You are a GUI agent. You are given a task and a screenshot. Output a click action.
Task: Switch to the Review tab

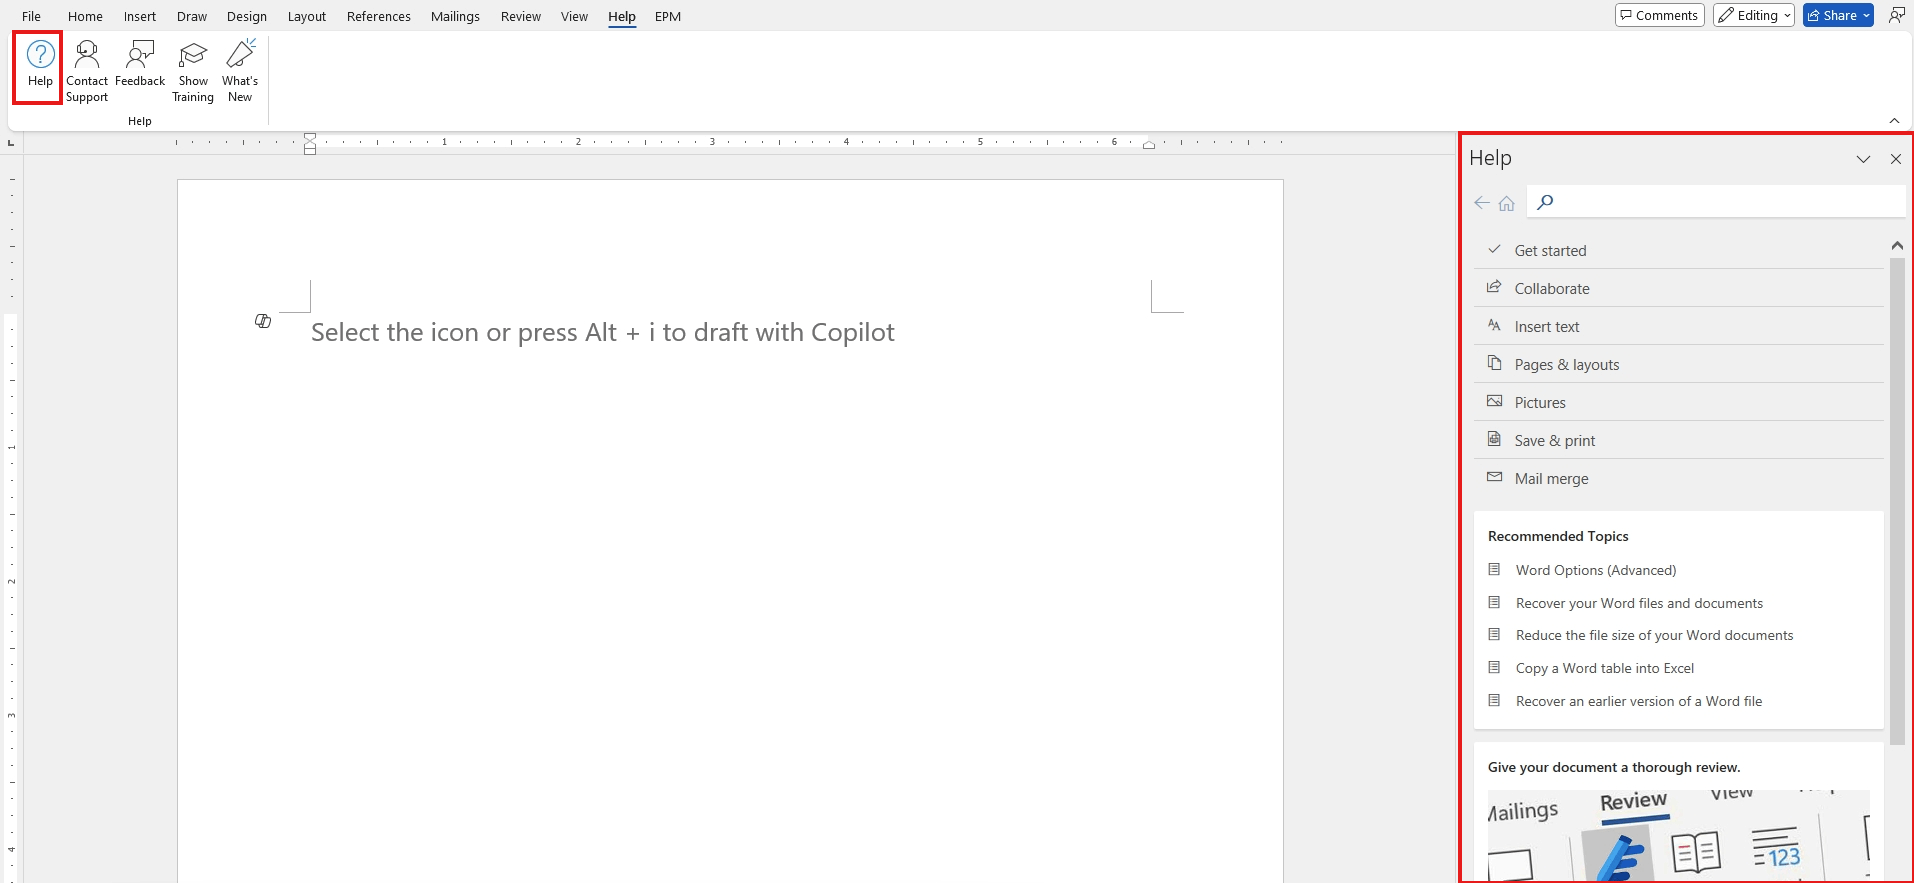(x=521, y=16)
